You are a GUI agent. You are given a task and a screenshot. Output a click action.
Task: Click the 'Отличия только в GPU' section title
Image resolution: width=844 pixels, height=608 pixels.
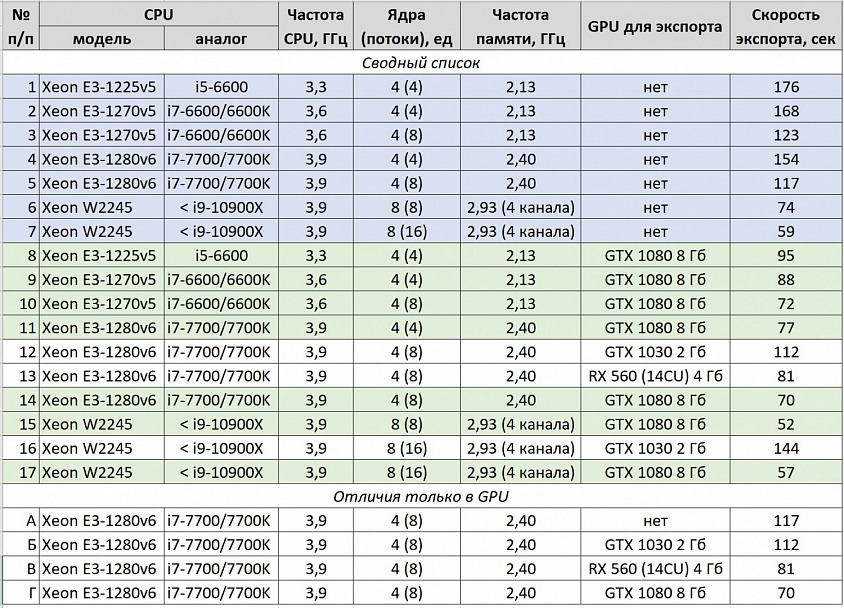[x=422, y=496]
